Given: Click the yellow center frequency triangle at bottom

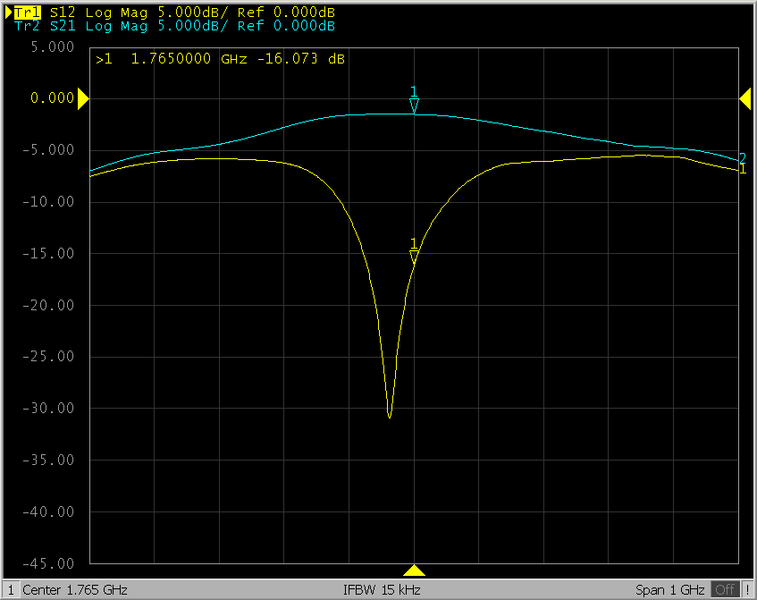Looking at the screenshot, I should pyautogui.click(x=414, y=570).
